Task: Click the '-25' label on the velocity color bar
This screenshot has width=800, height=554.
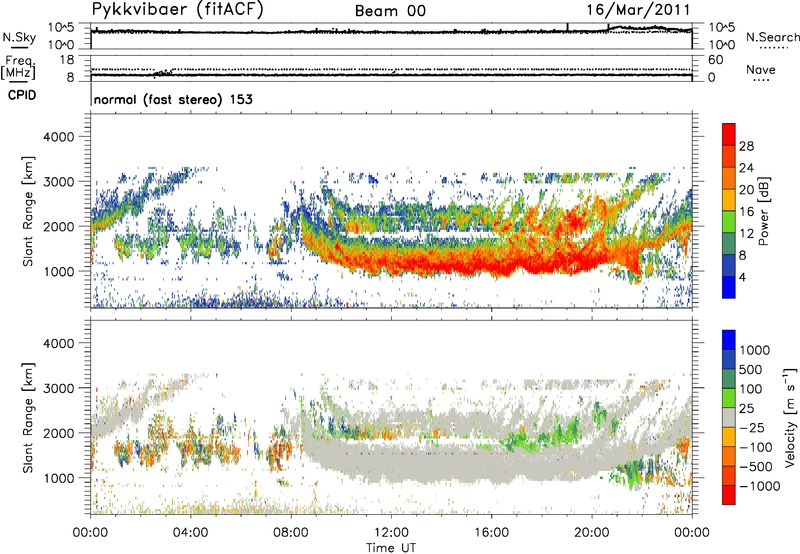Action: pos(751,428)
